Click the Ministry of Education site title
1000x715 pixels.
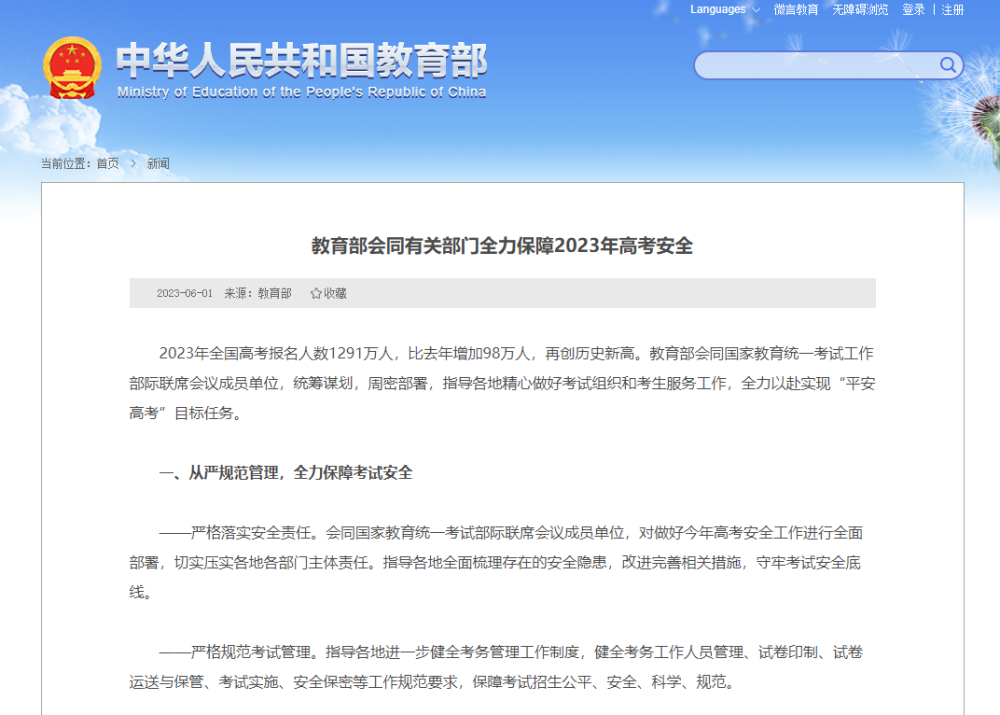(302, 60)
